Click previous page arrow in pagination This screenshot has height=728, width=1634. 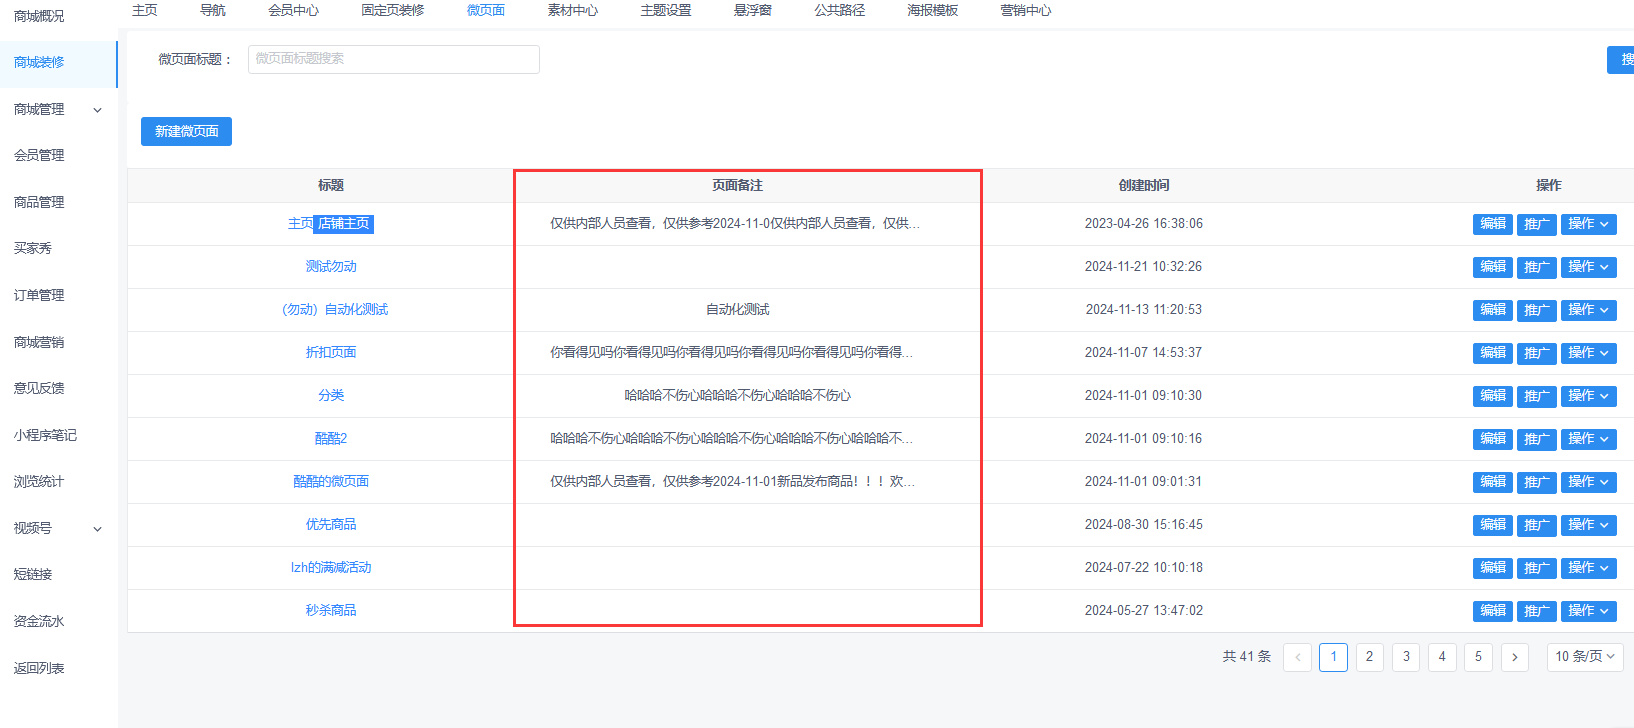(1297, 657)
